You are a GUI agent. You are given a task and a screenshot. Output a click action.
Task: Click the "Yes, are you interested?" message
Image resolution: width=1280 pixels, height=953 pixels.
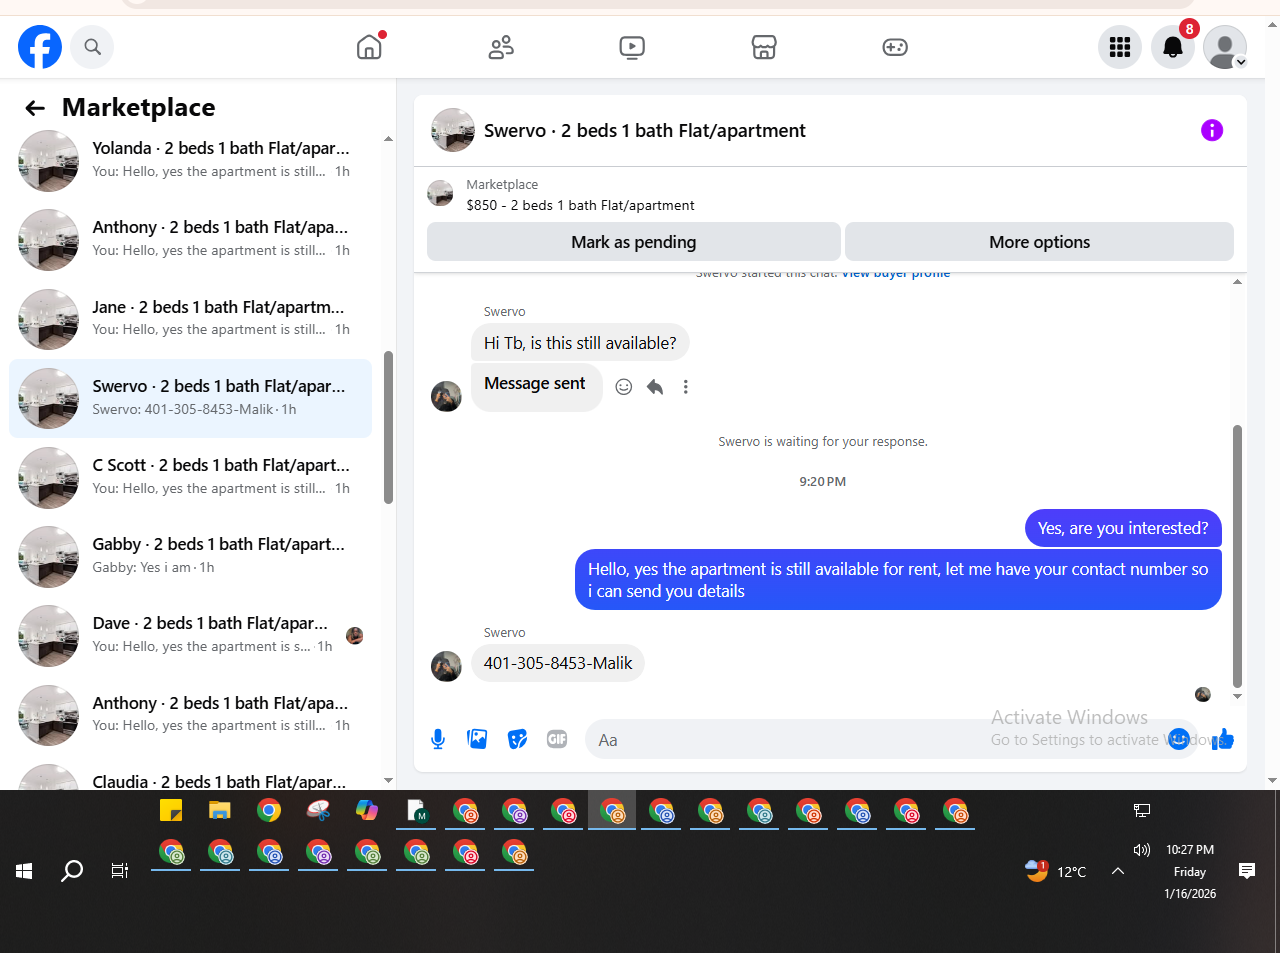[1123, 528]
